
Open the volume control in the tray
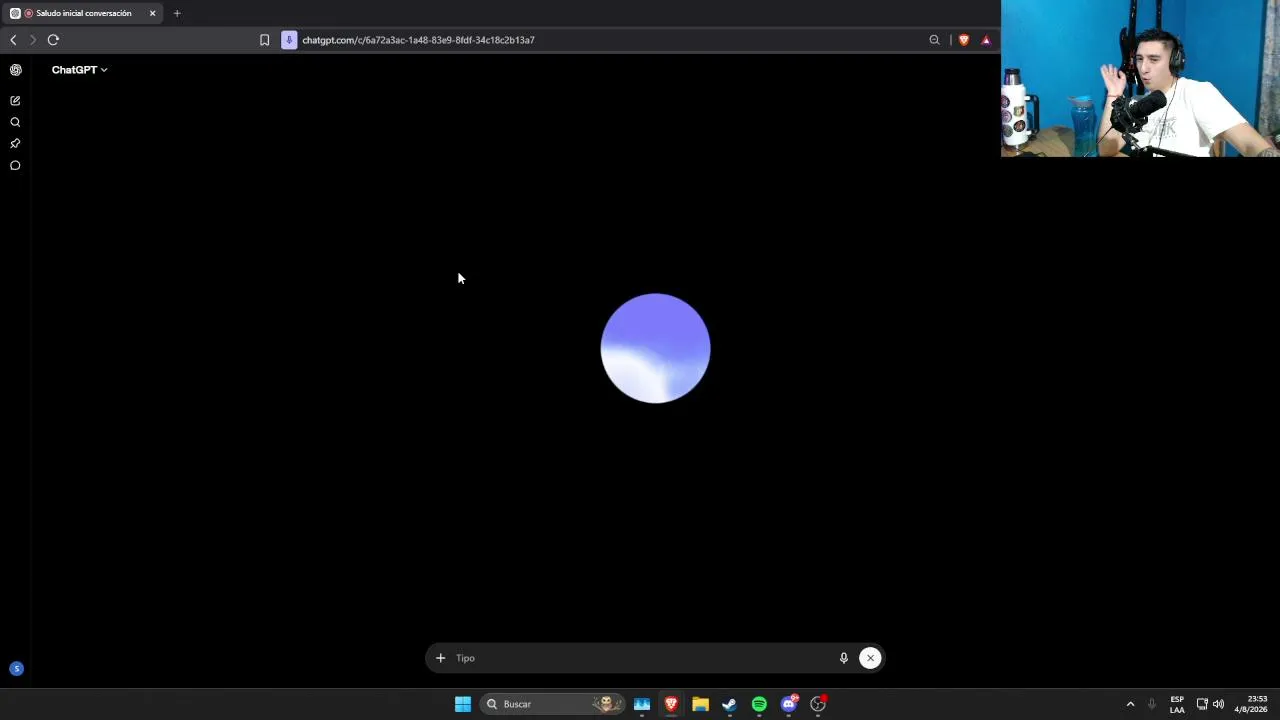point(1218,704)
